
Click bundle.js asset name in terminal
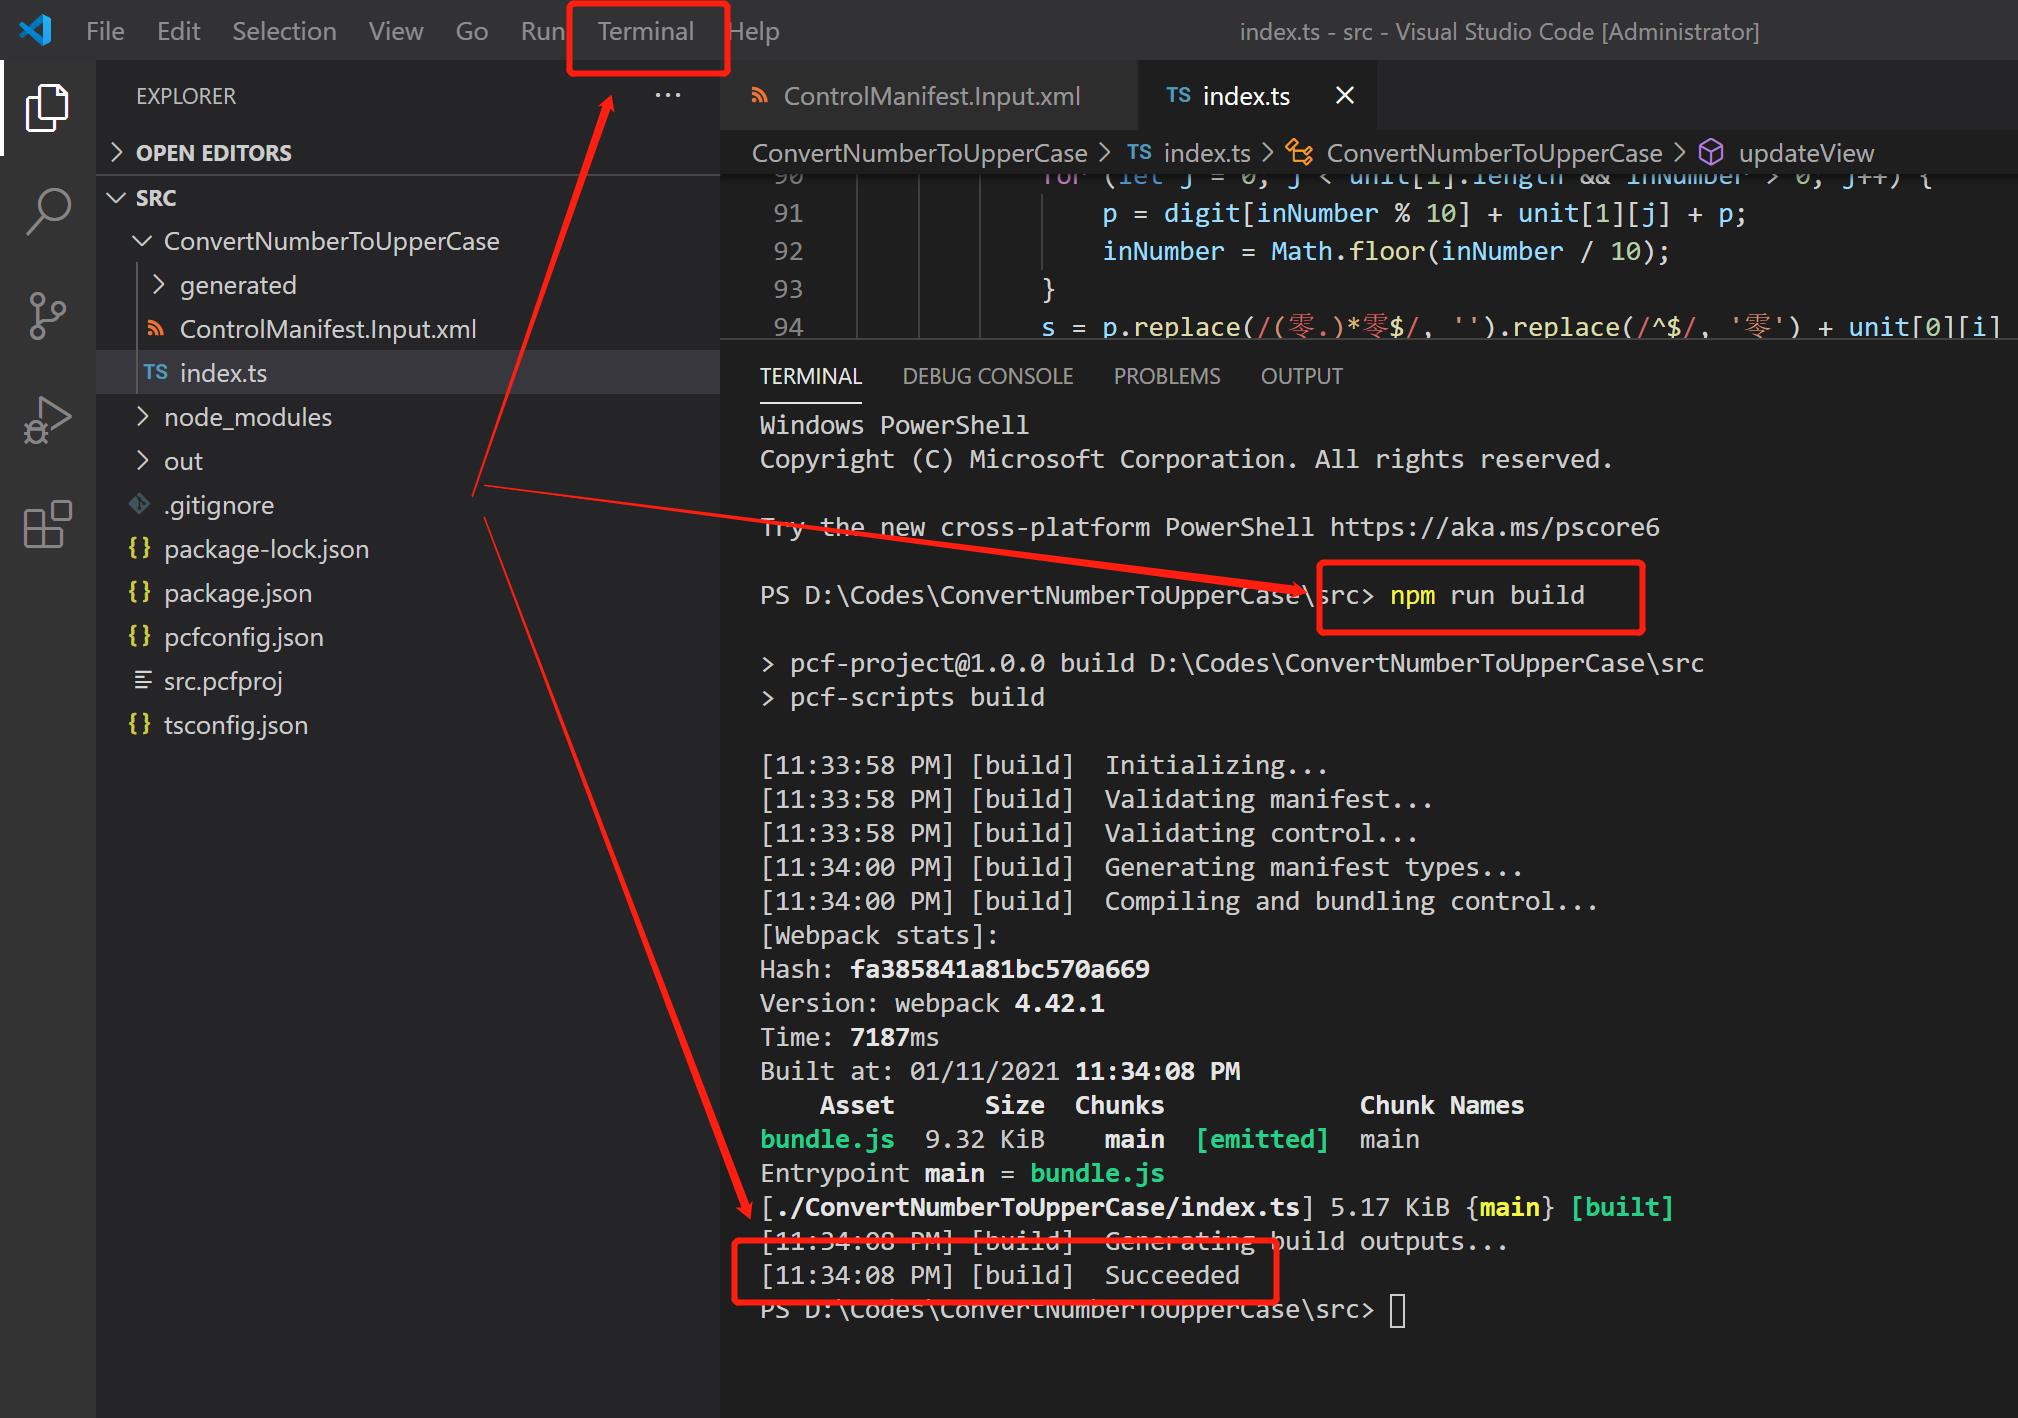tap(827, 1139)
